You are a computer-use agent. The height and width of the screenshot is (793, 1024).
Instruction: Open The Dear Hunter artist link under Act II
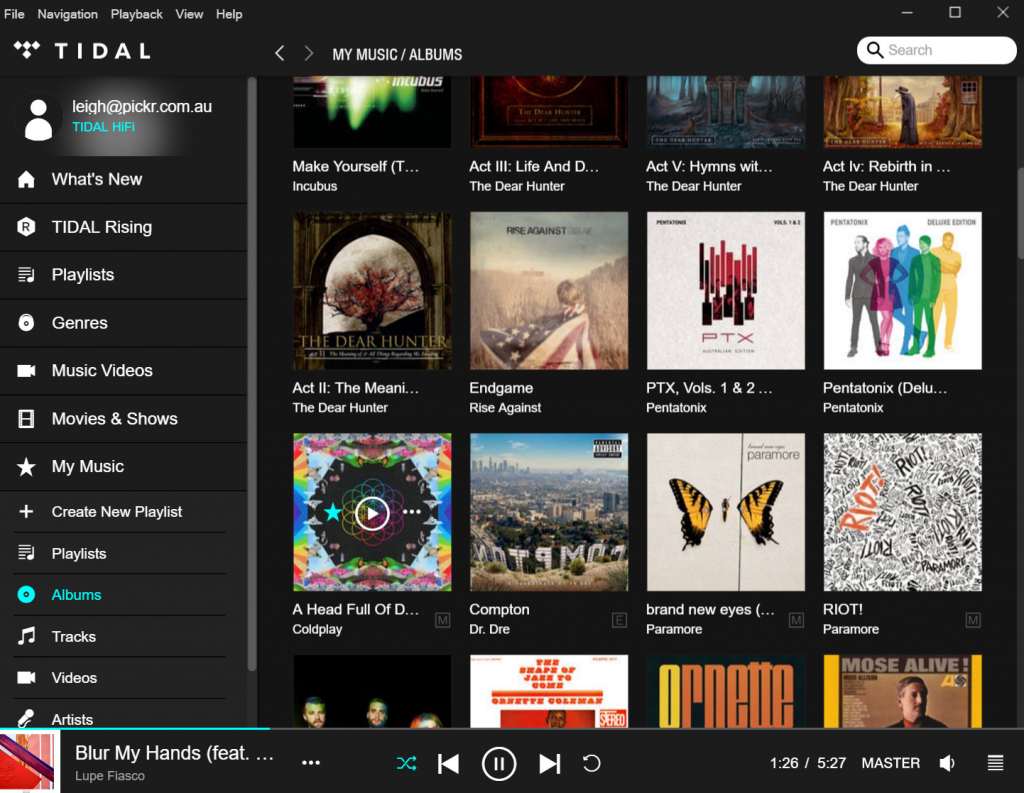click(340, 408)
